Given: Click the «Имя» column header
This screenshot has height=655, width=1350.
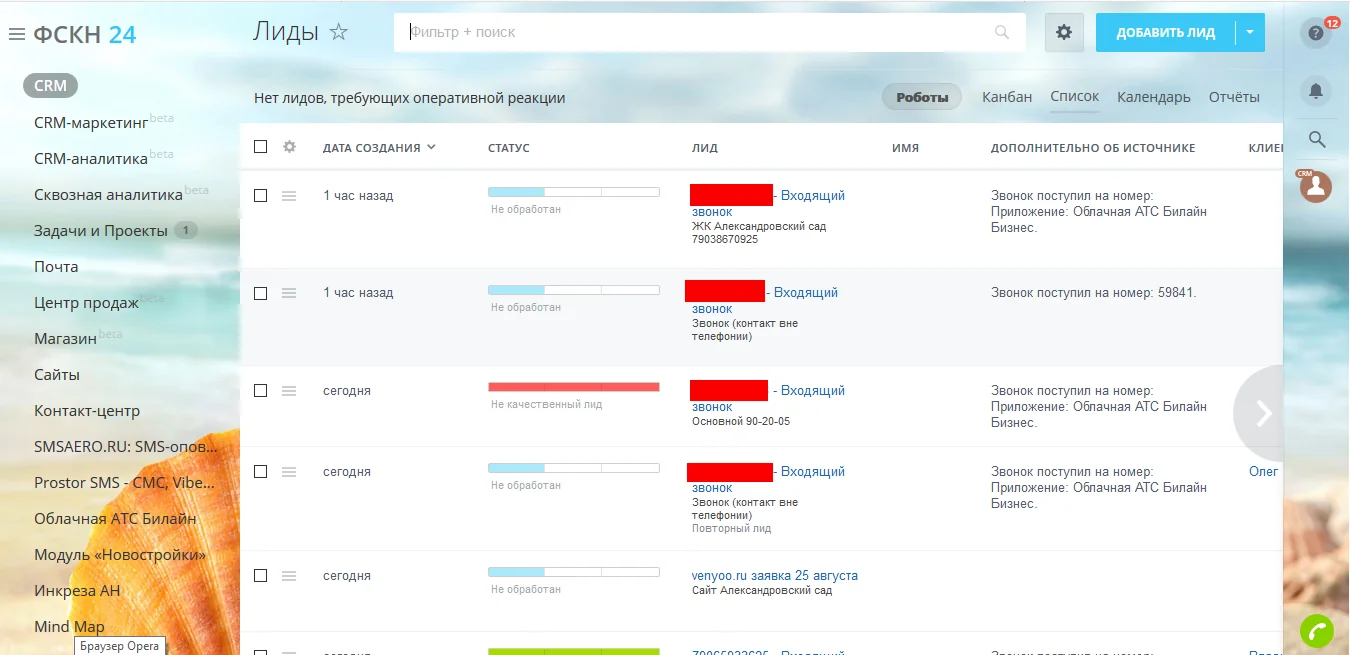Looking at the screenshot, I should 905,147.
